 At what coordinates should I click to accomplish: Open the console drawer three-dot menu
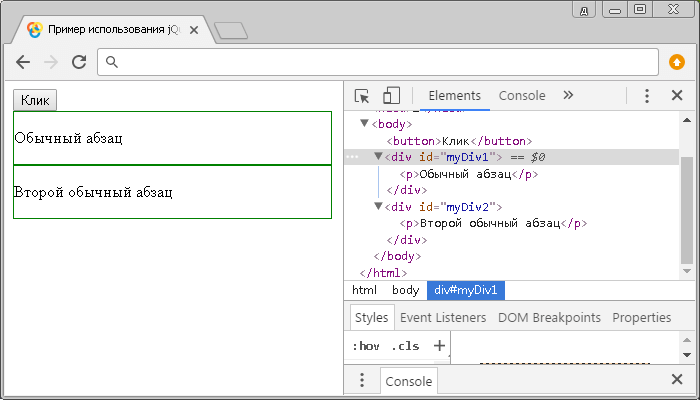362,380
